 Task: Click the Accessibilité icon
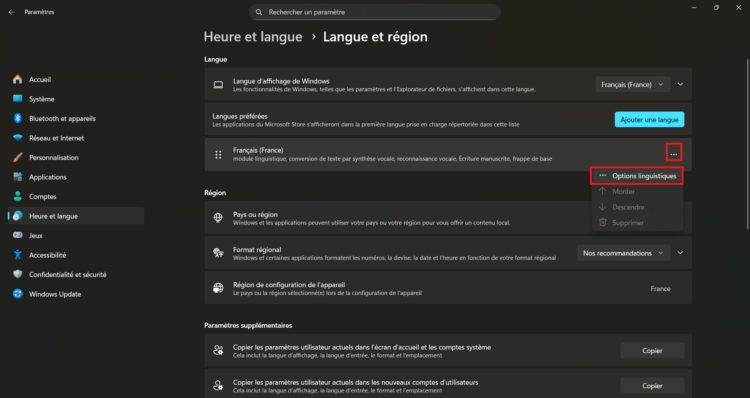pos(18,255)
